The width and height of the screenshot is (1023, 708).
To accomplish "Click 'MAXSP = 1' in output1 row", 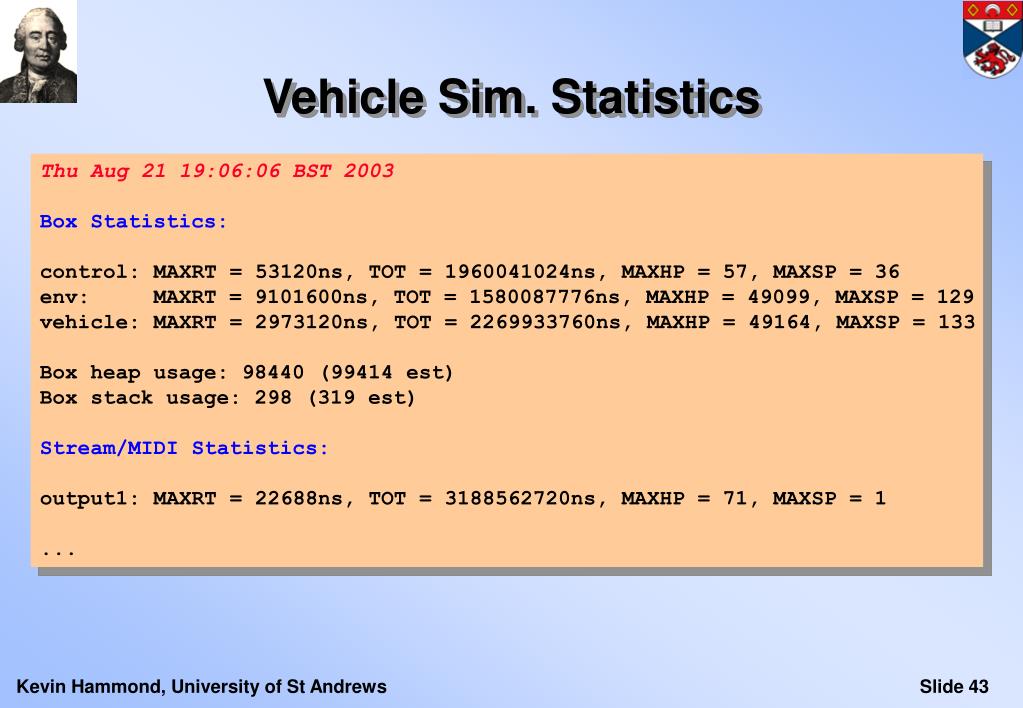I will (830, 499).
